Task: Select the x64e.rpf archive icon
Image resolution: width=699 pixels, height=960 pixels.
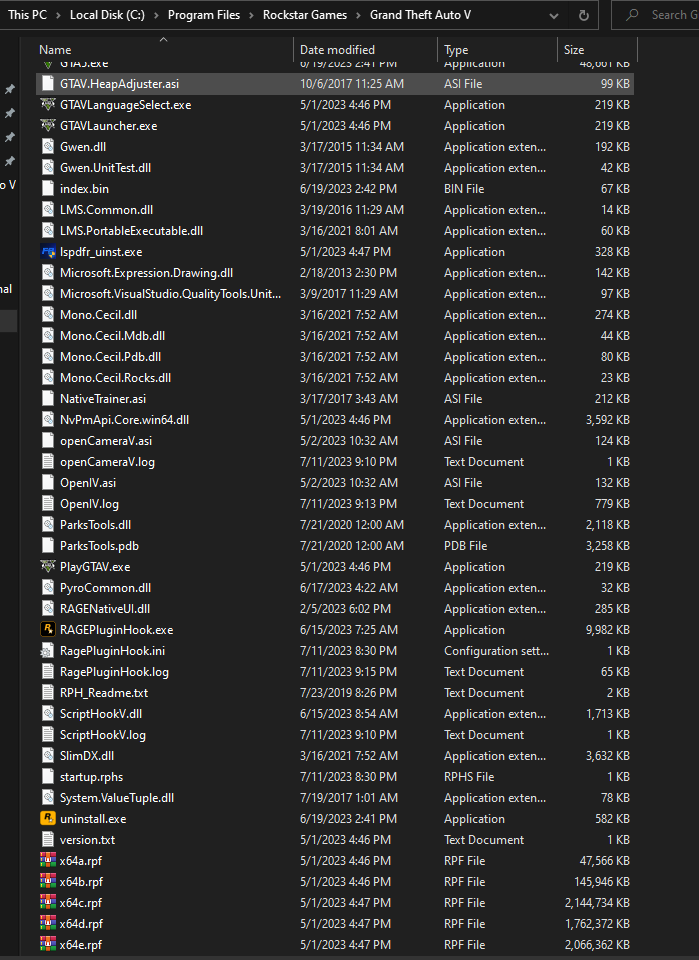Action: [x=48, y=944]
